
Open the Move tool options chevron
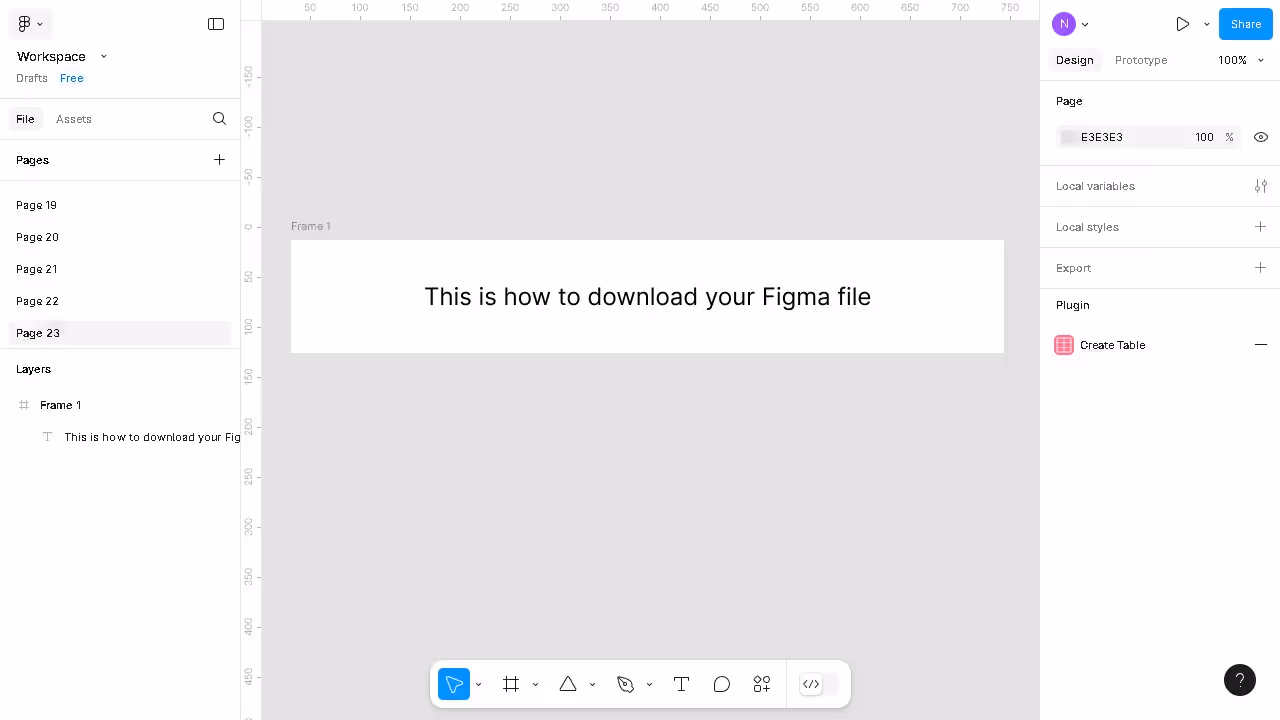click(479, 685)
